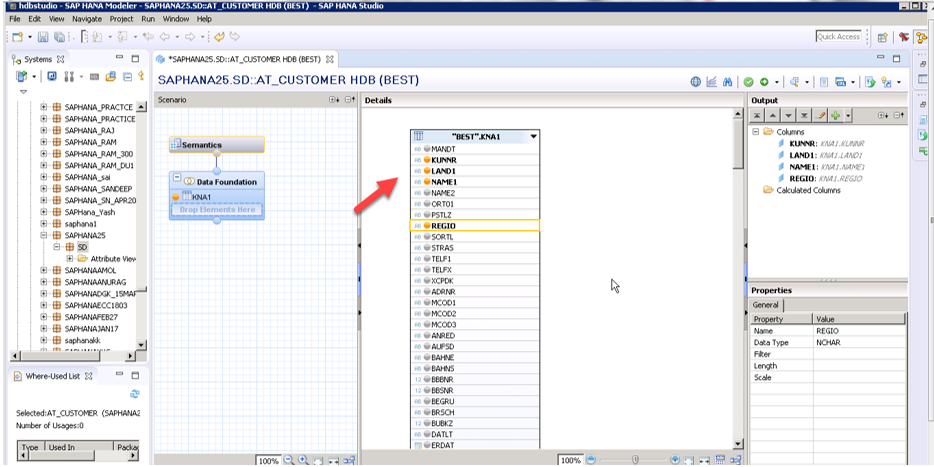Click the refresh icon in Where-Used List
The image size is (934, 467).
[x=135, y=394]
